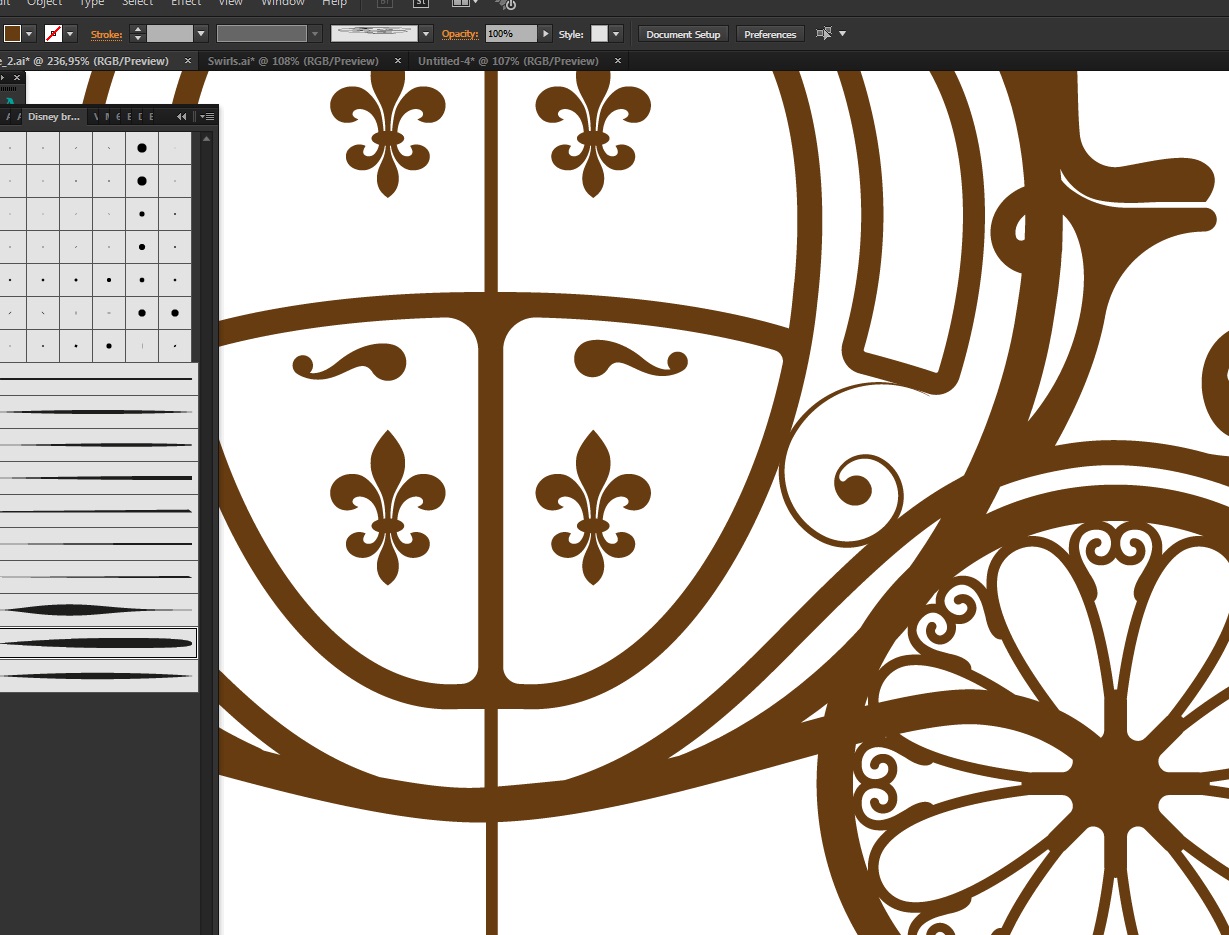This screenshot has height=935, width=1229.
Task: Open the Help menu
Action: (x=334, y=3)
